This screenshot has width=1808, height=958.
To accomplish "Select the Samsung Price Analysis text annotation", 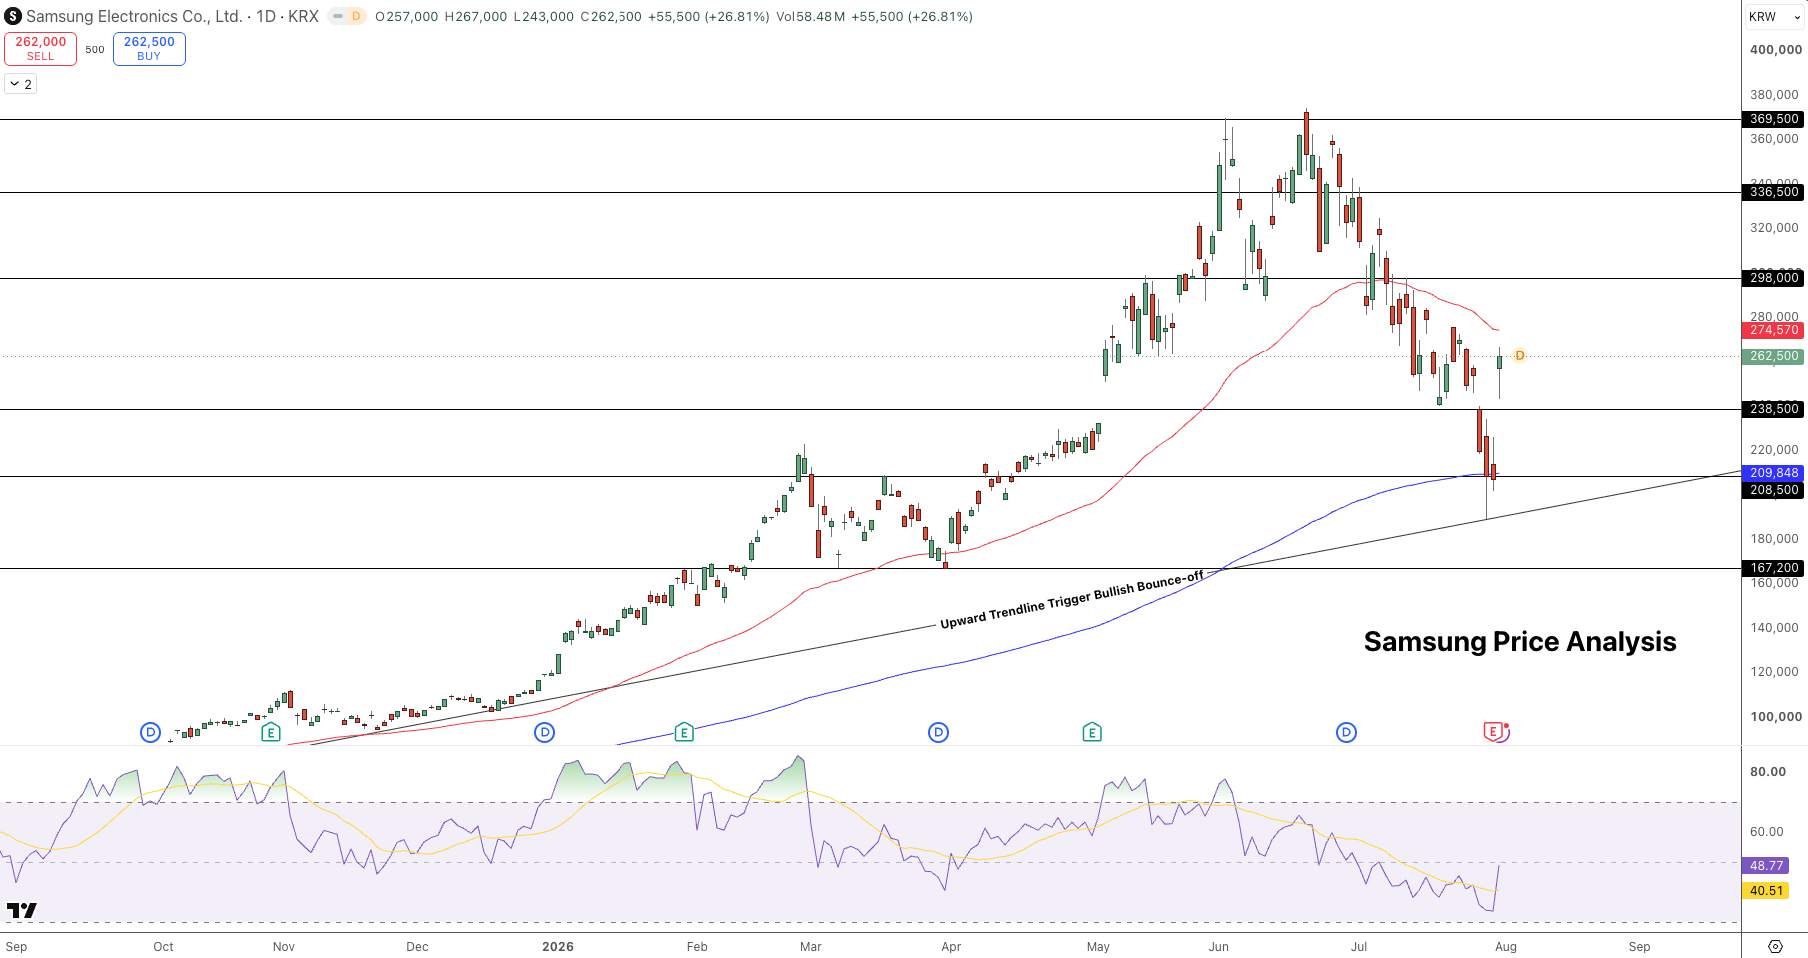I will (x=1520, y=642).
